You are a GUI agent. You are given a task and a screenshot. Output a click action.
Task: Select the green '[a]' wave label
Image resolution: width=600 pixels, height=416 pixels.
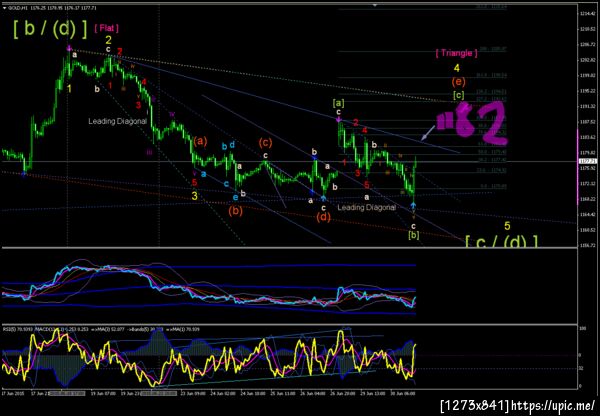click(339, 103)
